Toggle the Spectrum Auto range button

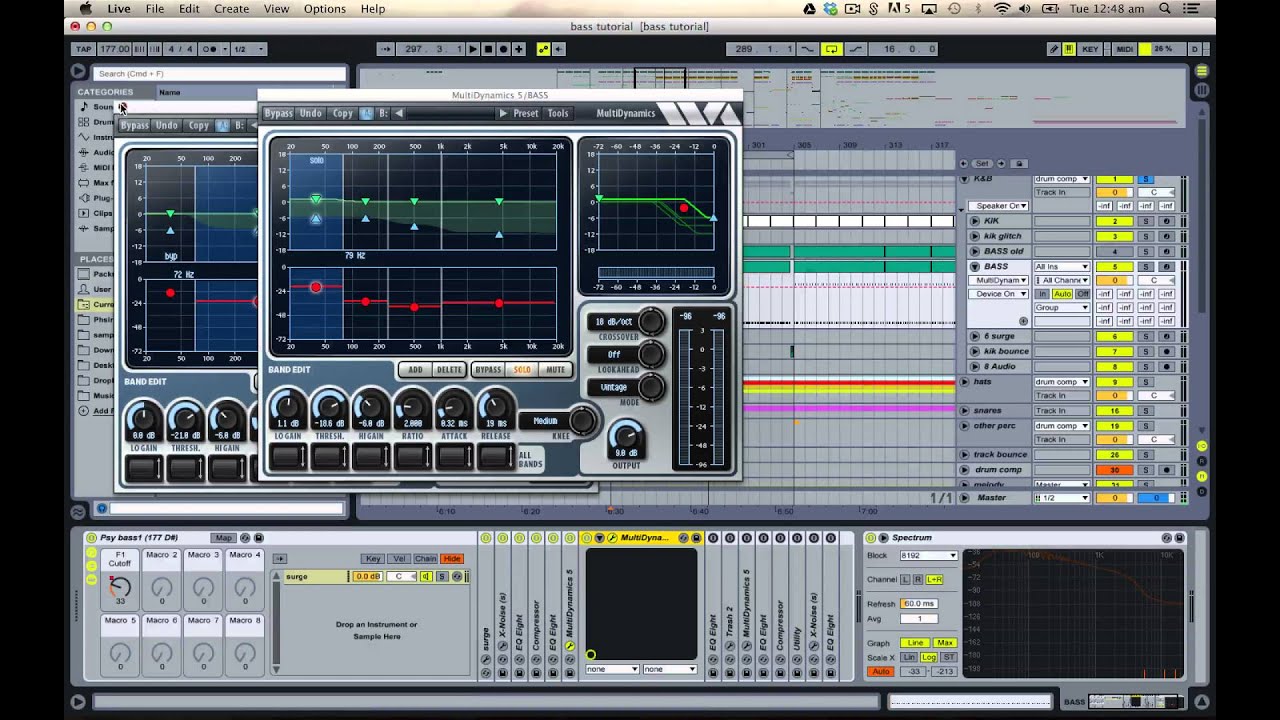coord(880,671)
